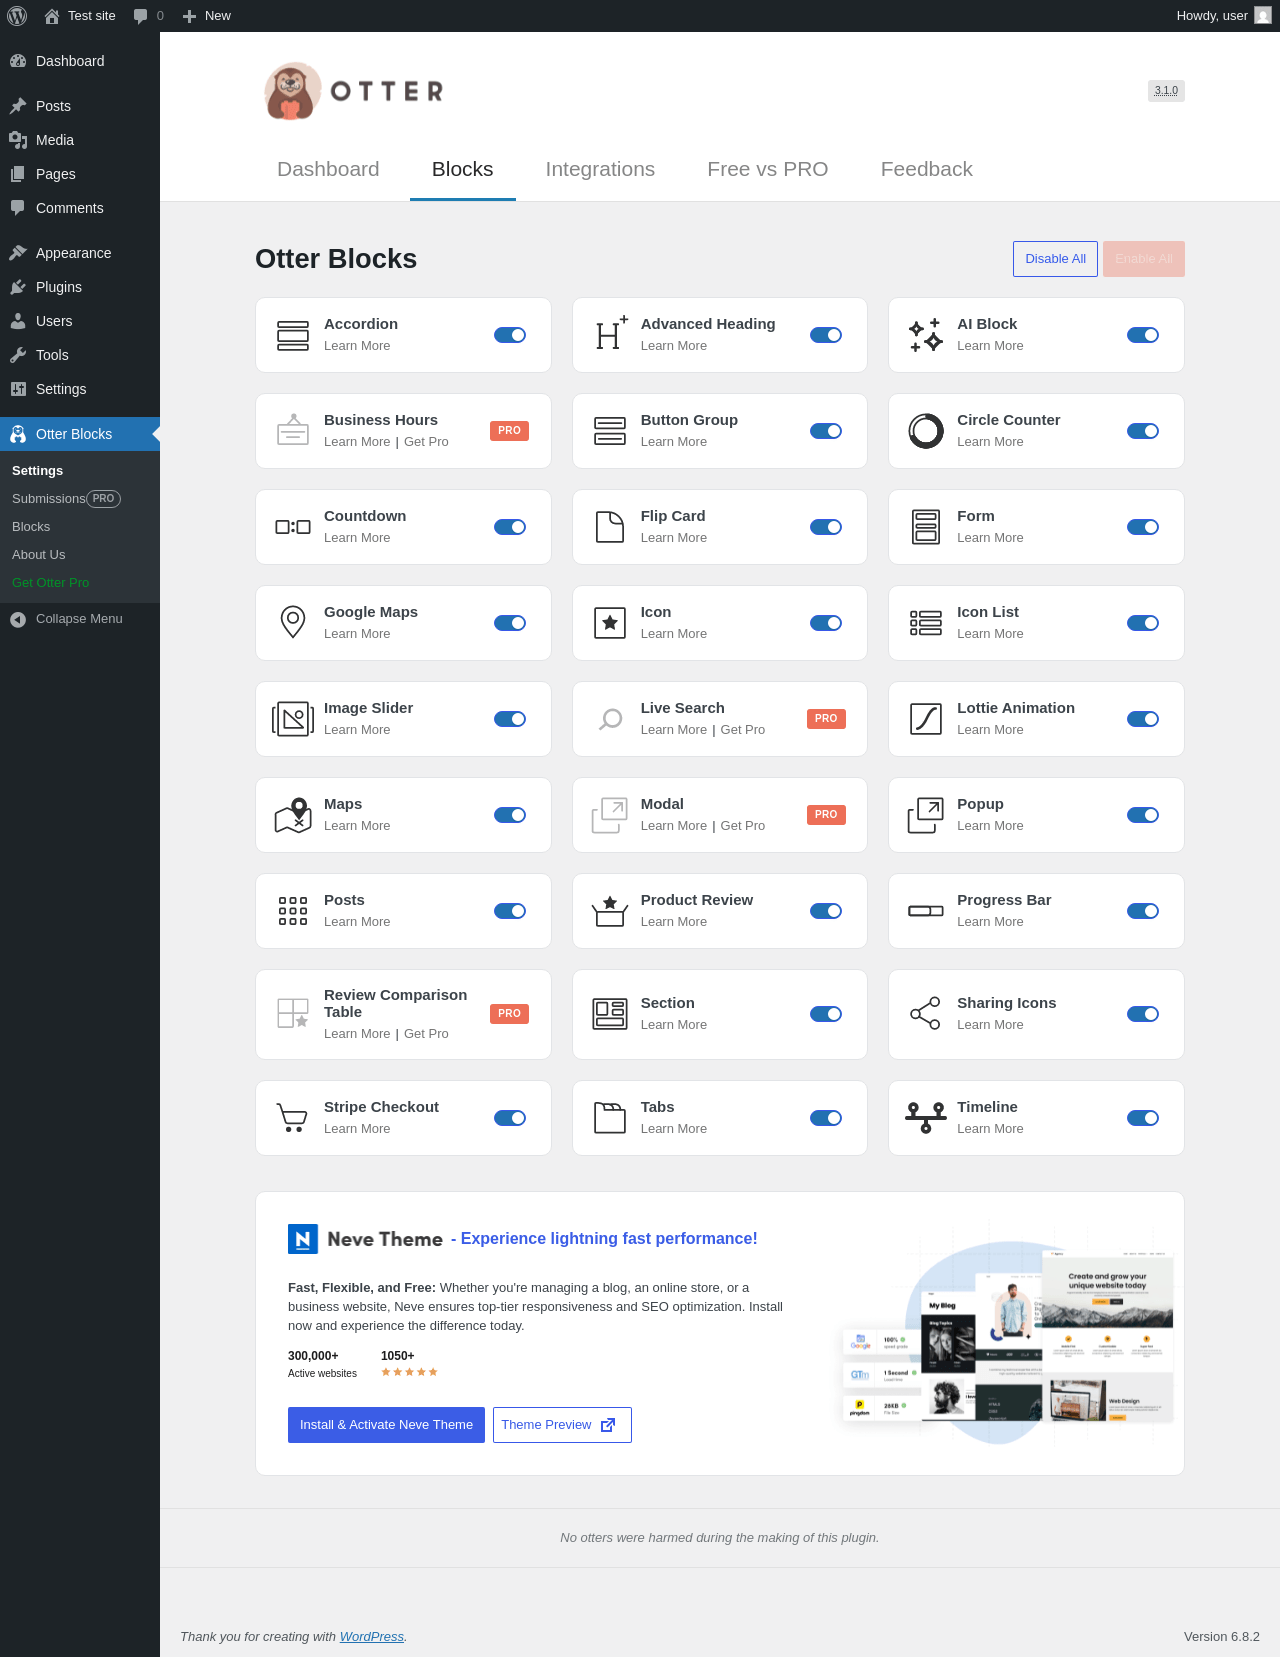Click the Accordion block icon
The image size is (1280, 1657).
(x=293, y=335)
